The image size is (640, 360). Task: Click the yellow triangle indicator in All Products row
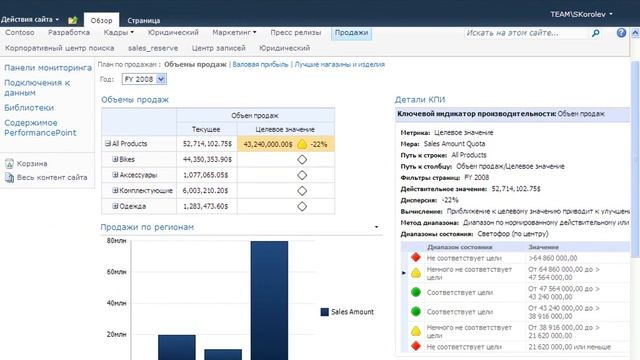pos(302,144)
